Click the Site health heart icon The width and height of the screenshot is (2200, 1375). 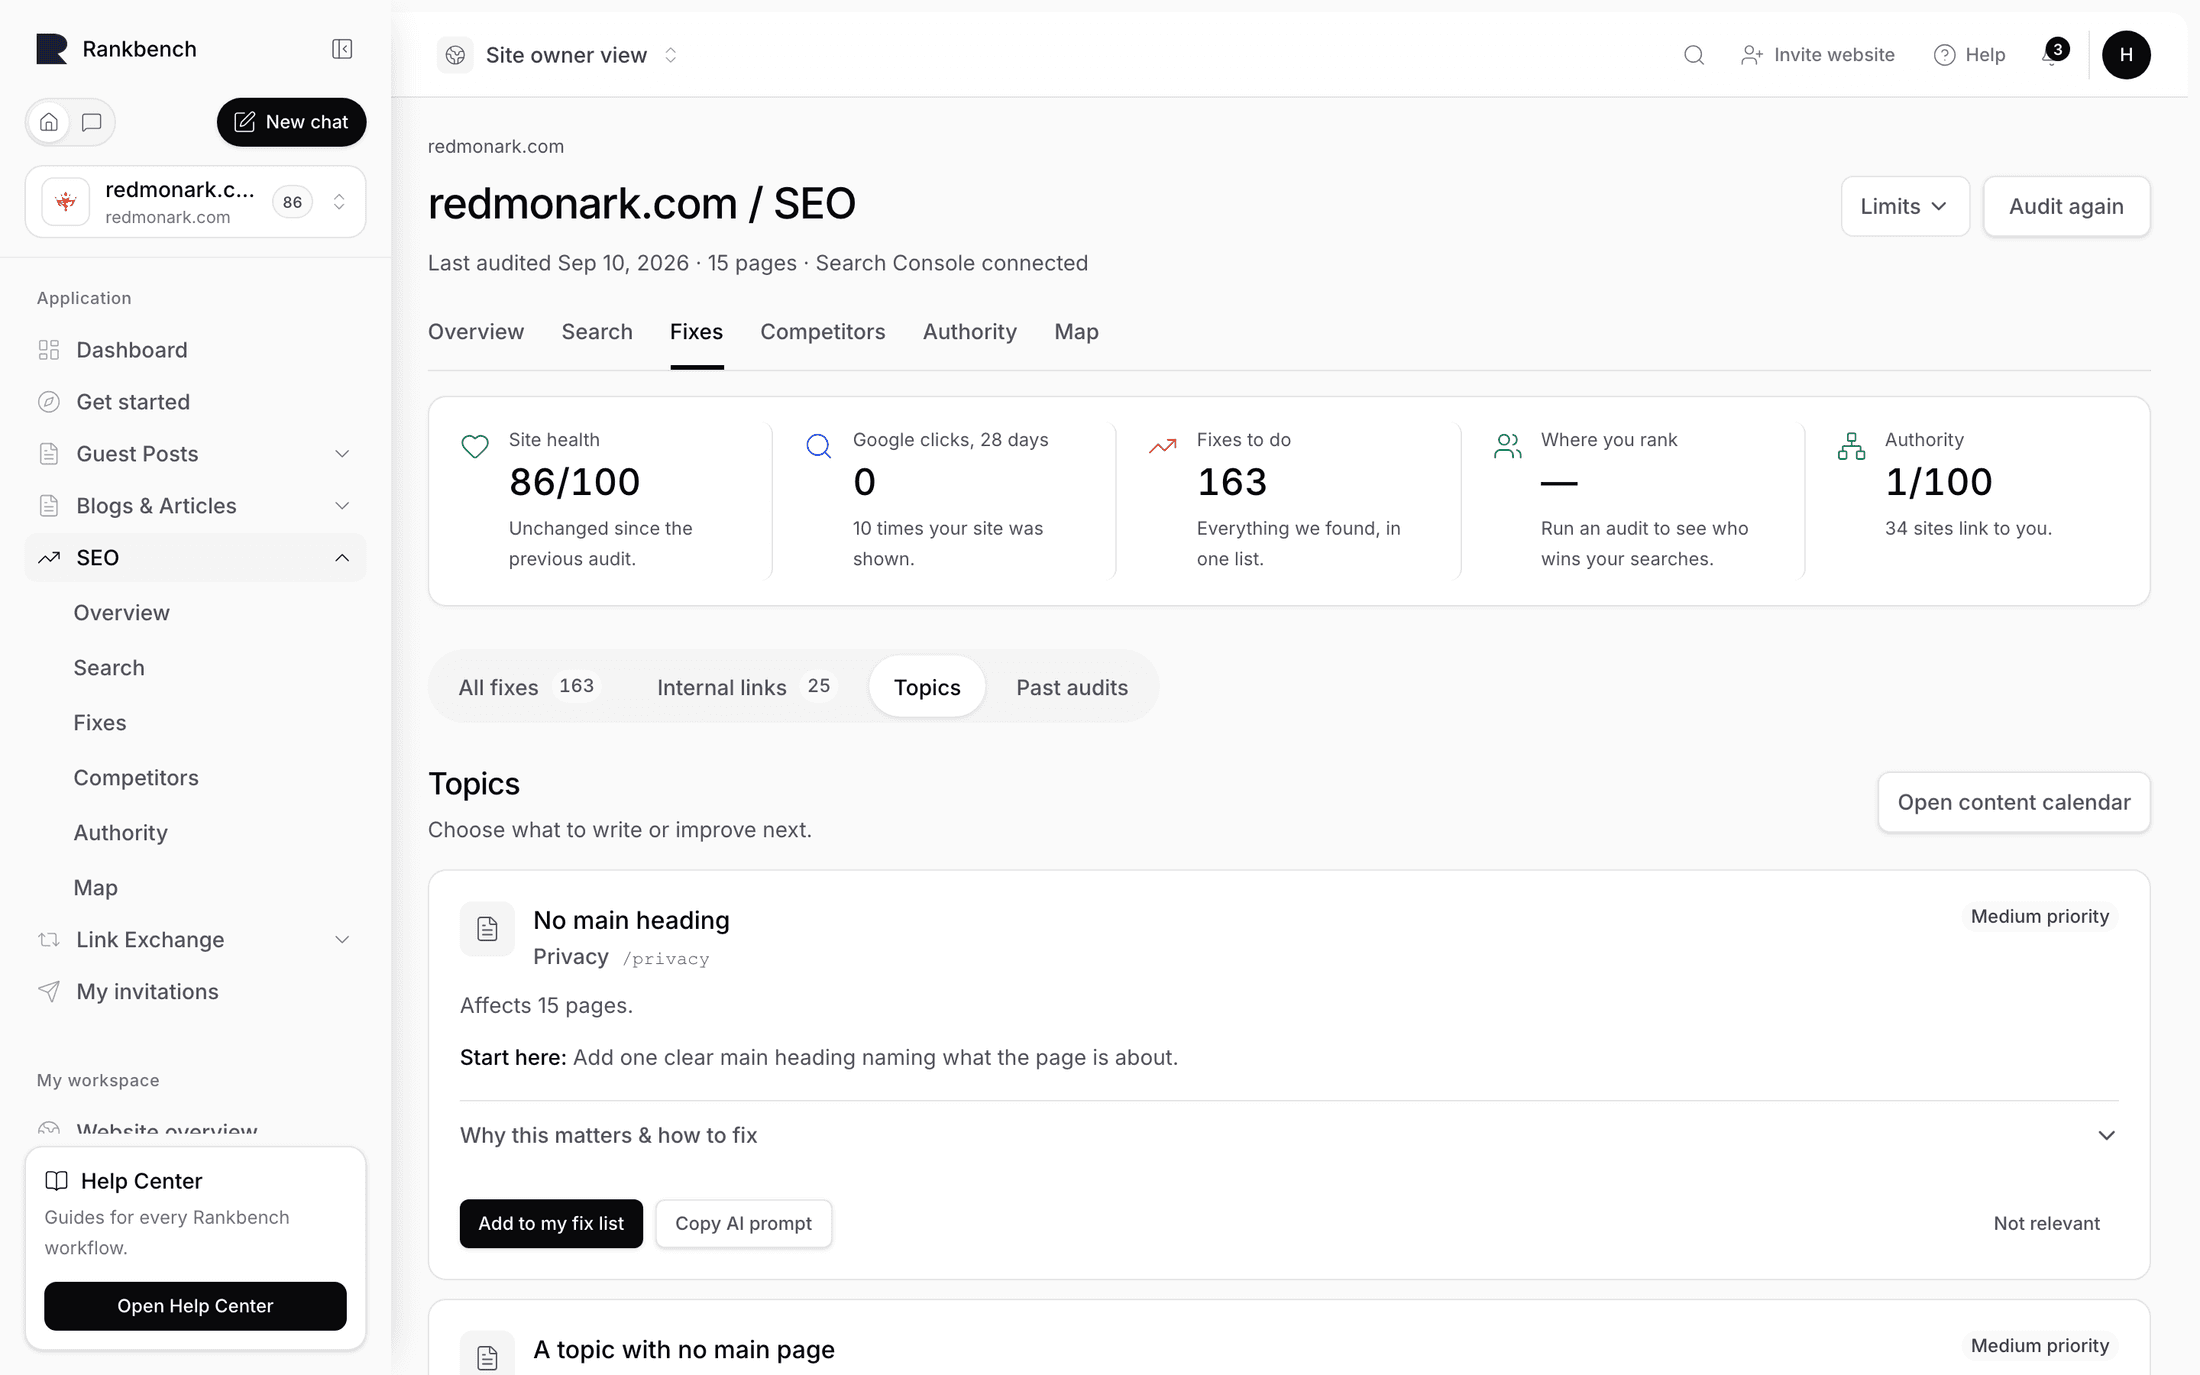pos(475,446)
